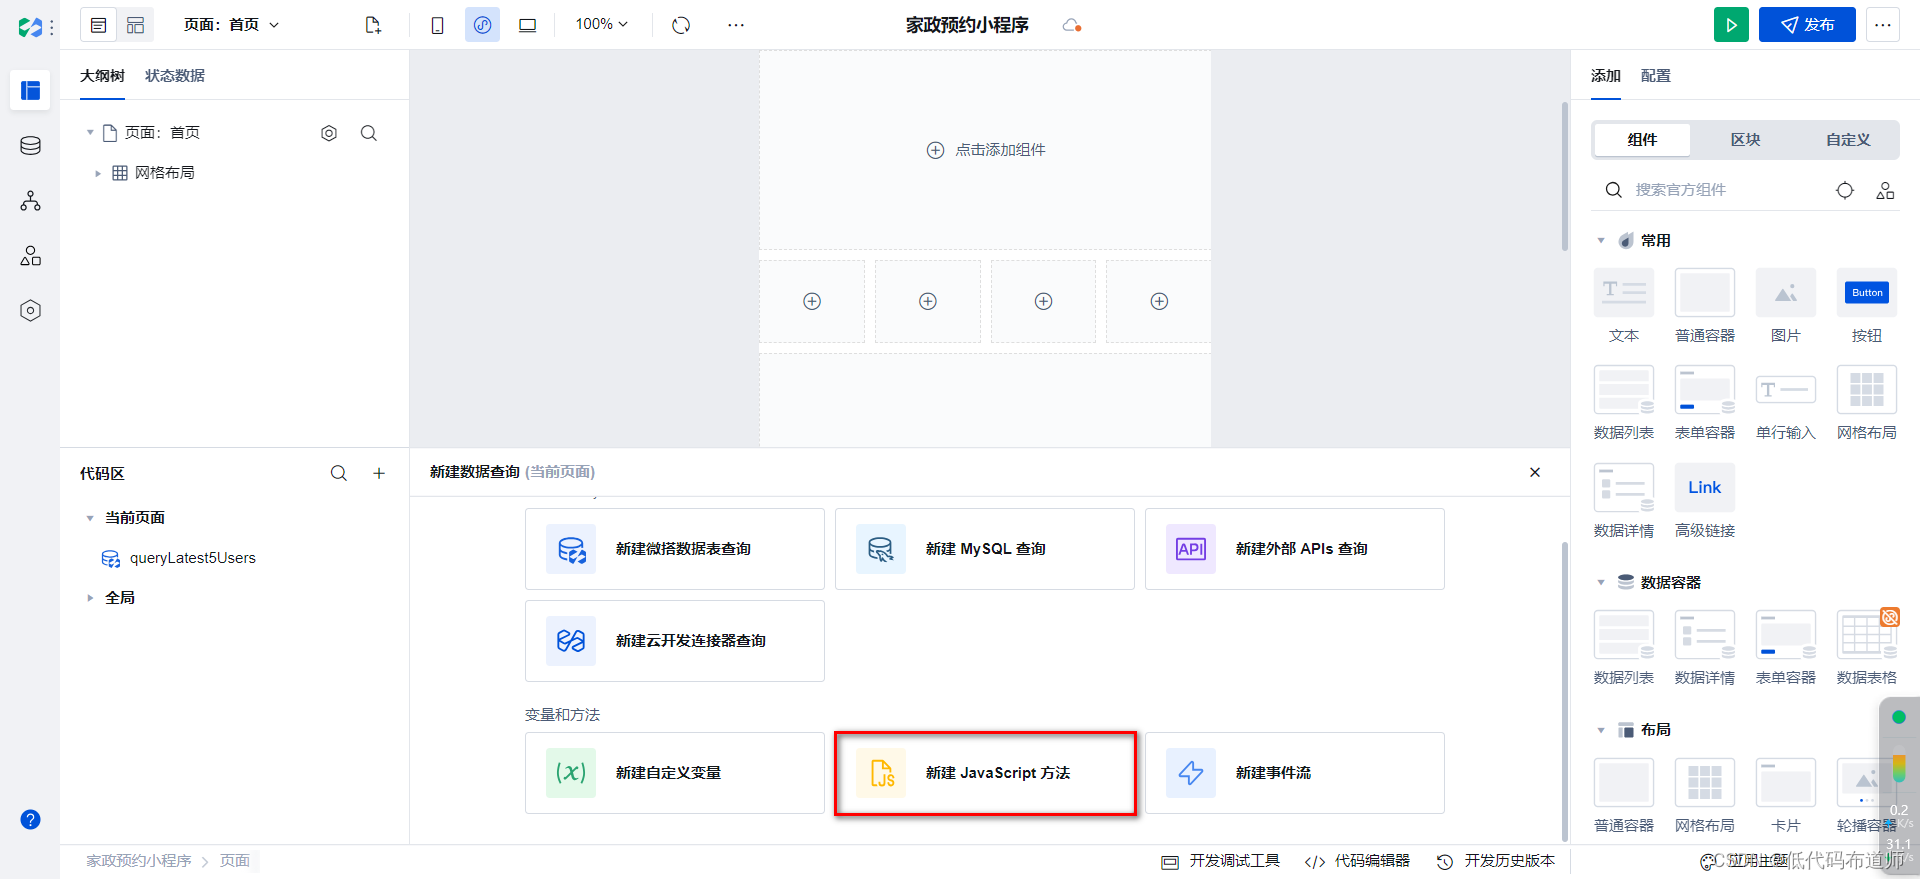Click the search icon in outline tree
The width and height of the screenshot is (1920, 879).
point(369,133)
